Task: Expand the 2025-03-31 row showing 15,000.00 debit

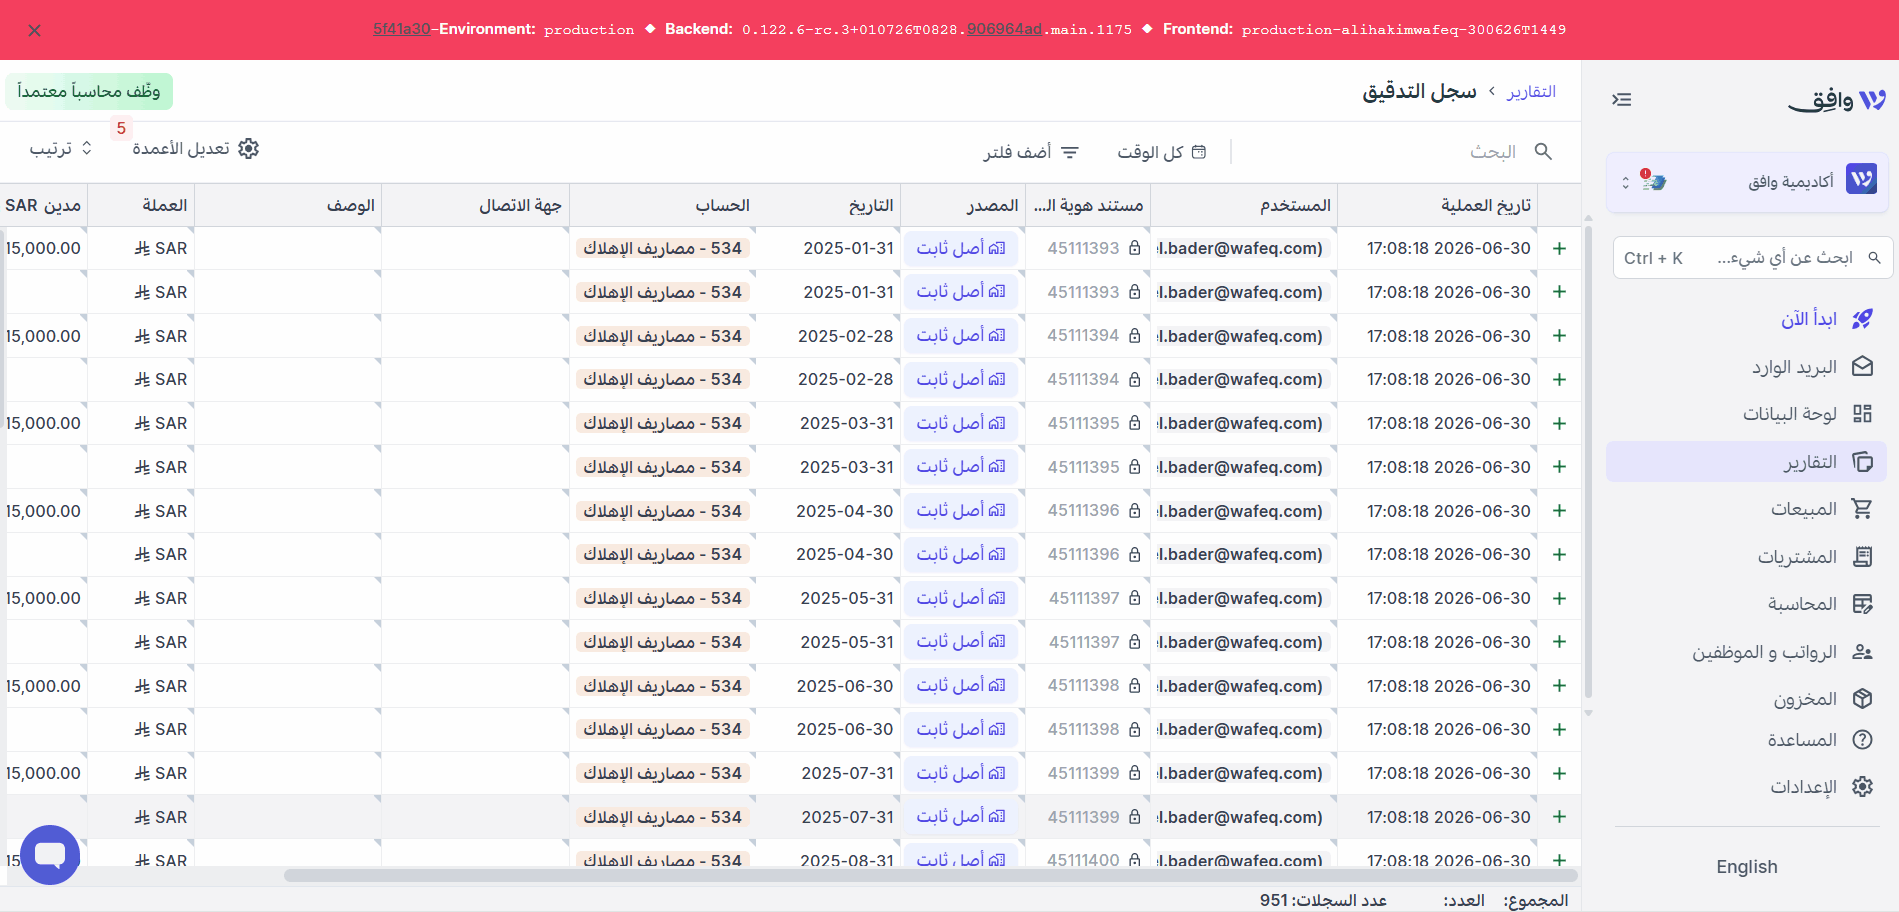Action: point(1559,423)
